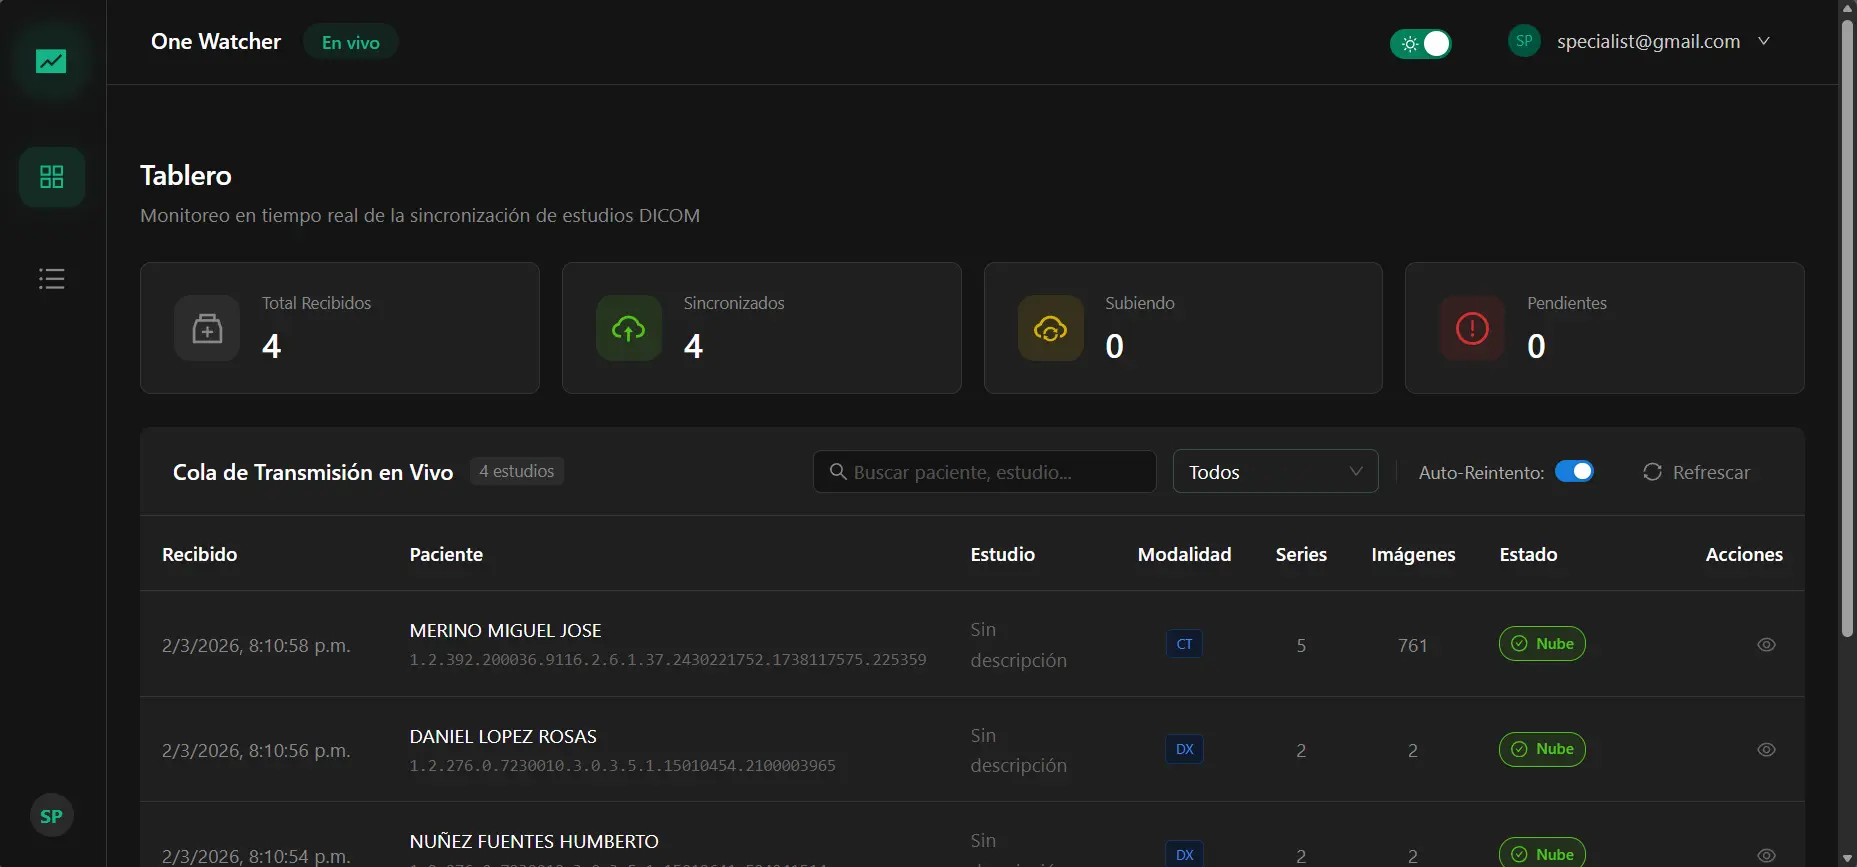Screen dimensions: 1857x867
Task: Click the Pendientes red alert icon
Action: (1472, 328)
